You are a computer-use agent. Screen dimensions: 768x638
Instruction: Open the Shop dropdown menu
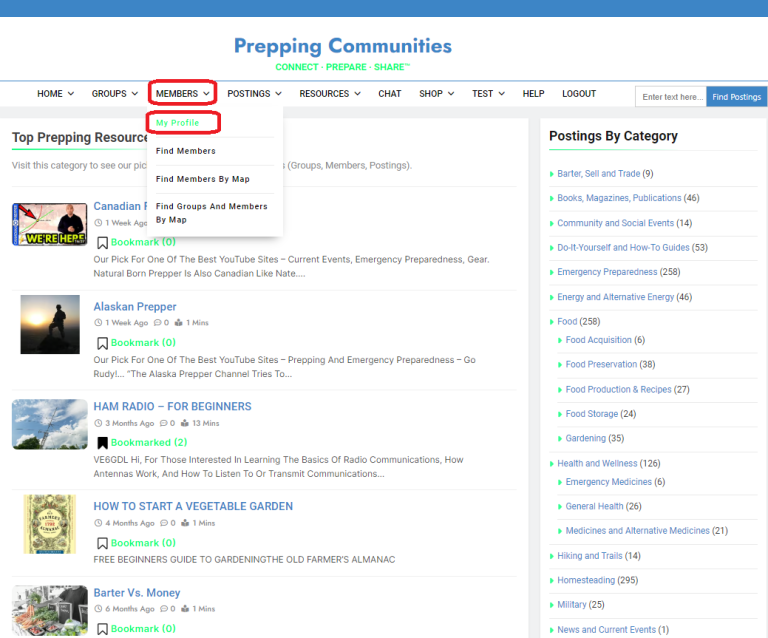pos(436,94)
